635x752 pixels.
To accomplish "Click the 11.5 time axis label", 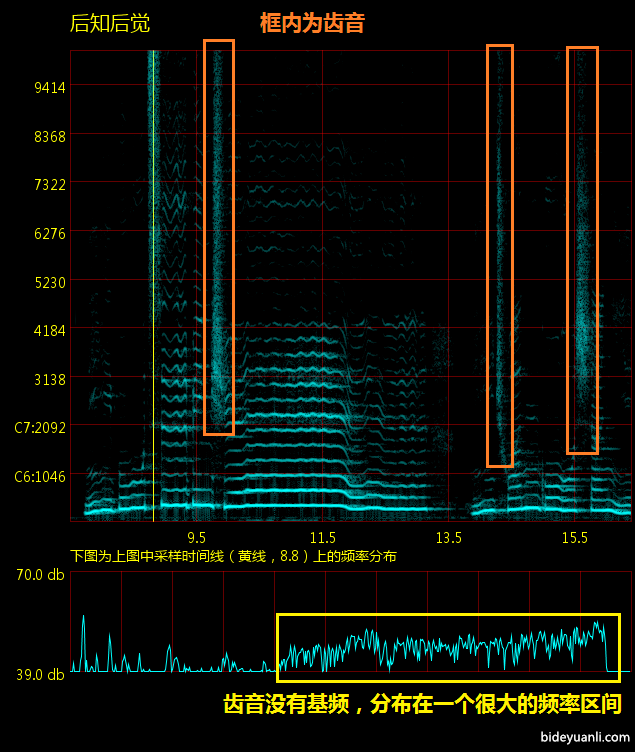I will click(322, 538).
